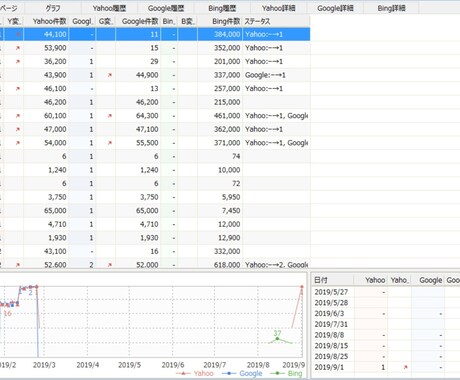Image resolution: width=460 pixels, height=380 pixels.
Task: Click the 日付 column header in history table
Action: (x=332, y=280)
